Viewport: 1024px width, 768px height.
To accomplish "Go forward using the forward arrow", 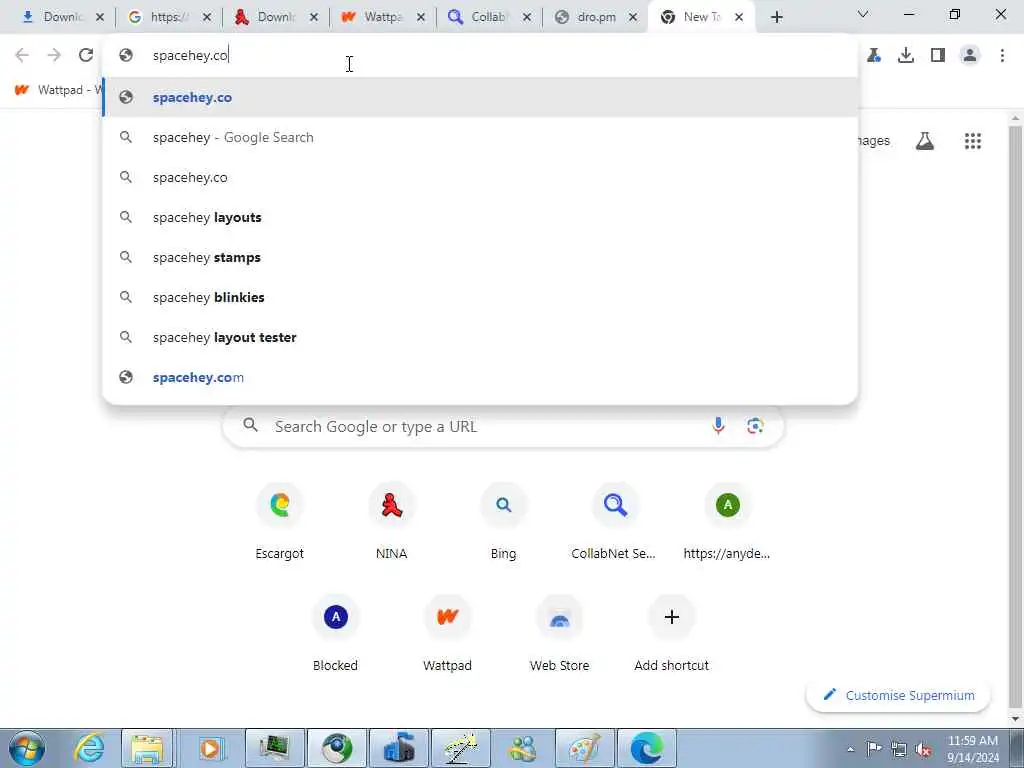I will tap(54, 56).
